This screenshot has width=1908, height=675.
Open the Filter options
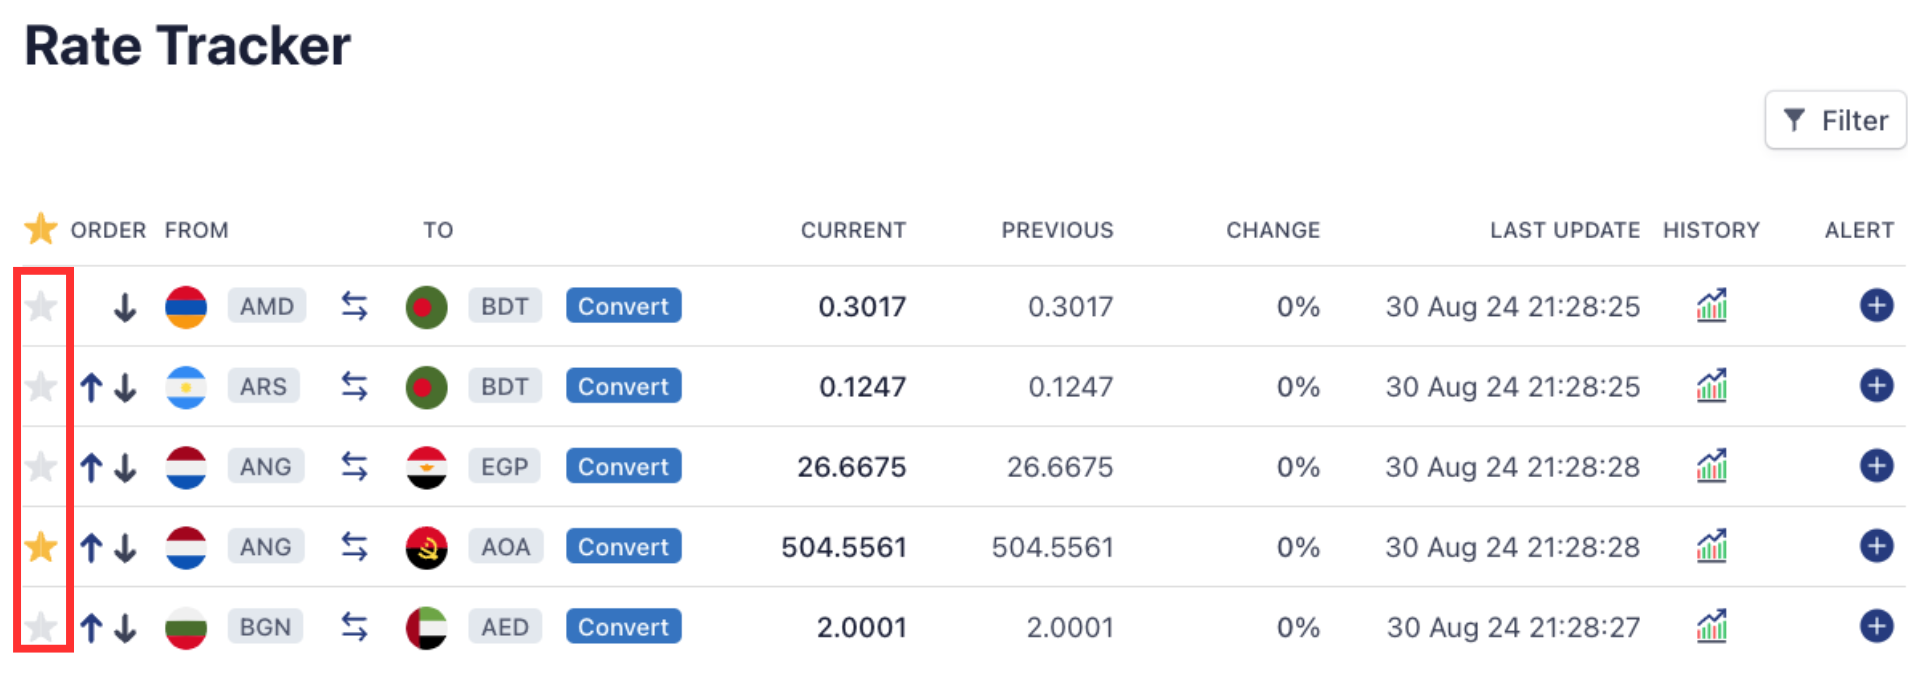(1835, 121)
